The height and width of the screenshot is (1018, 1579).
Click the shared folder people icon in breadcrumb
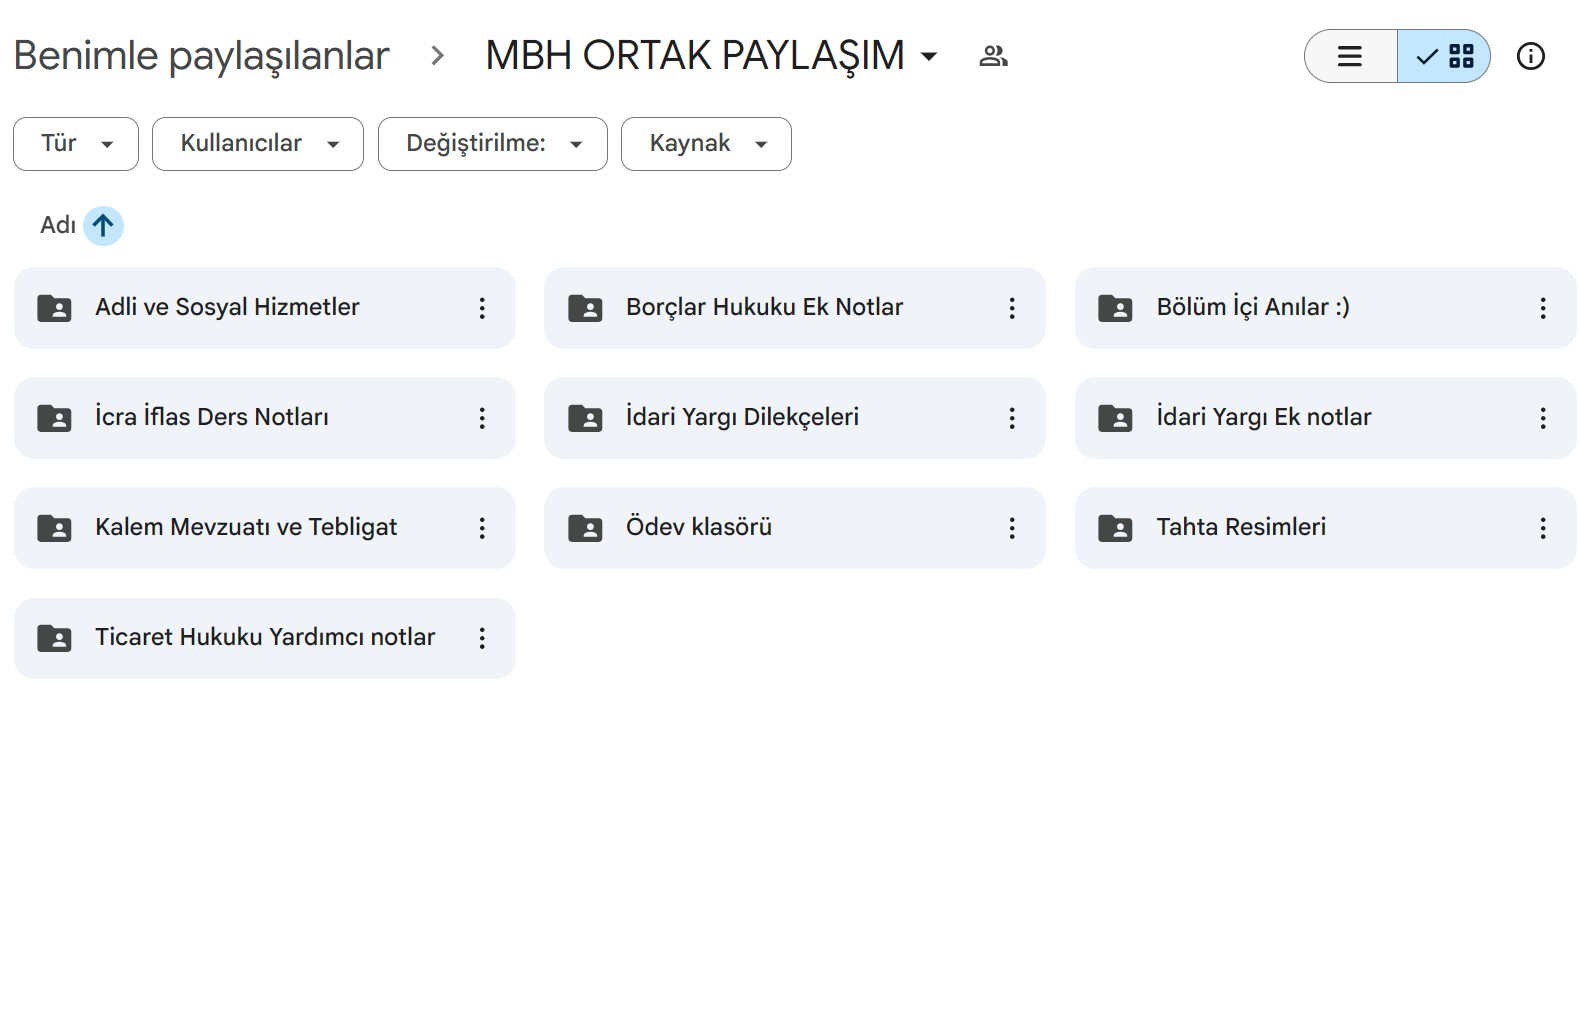tap(993, 56)
